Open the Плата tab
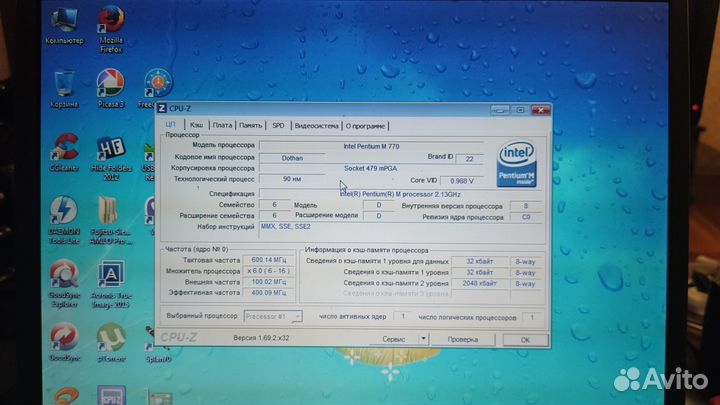This screenshot has height=405, width=720. pyautogui.click(x=222, y=125)
